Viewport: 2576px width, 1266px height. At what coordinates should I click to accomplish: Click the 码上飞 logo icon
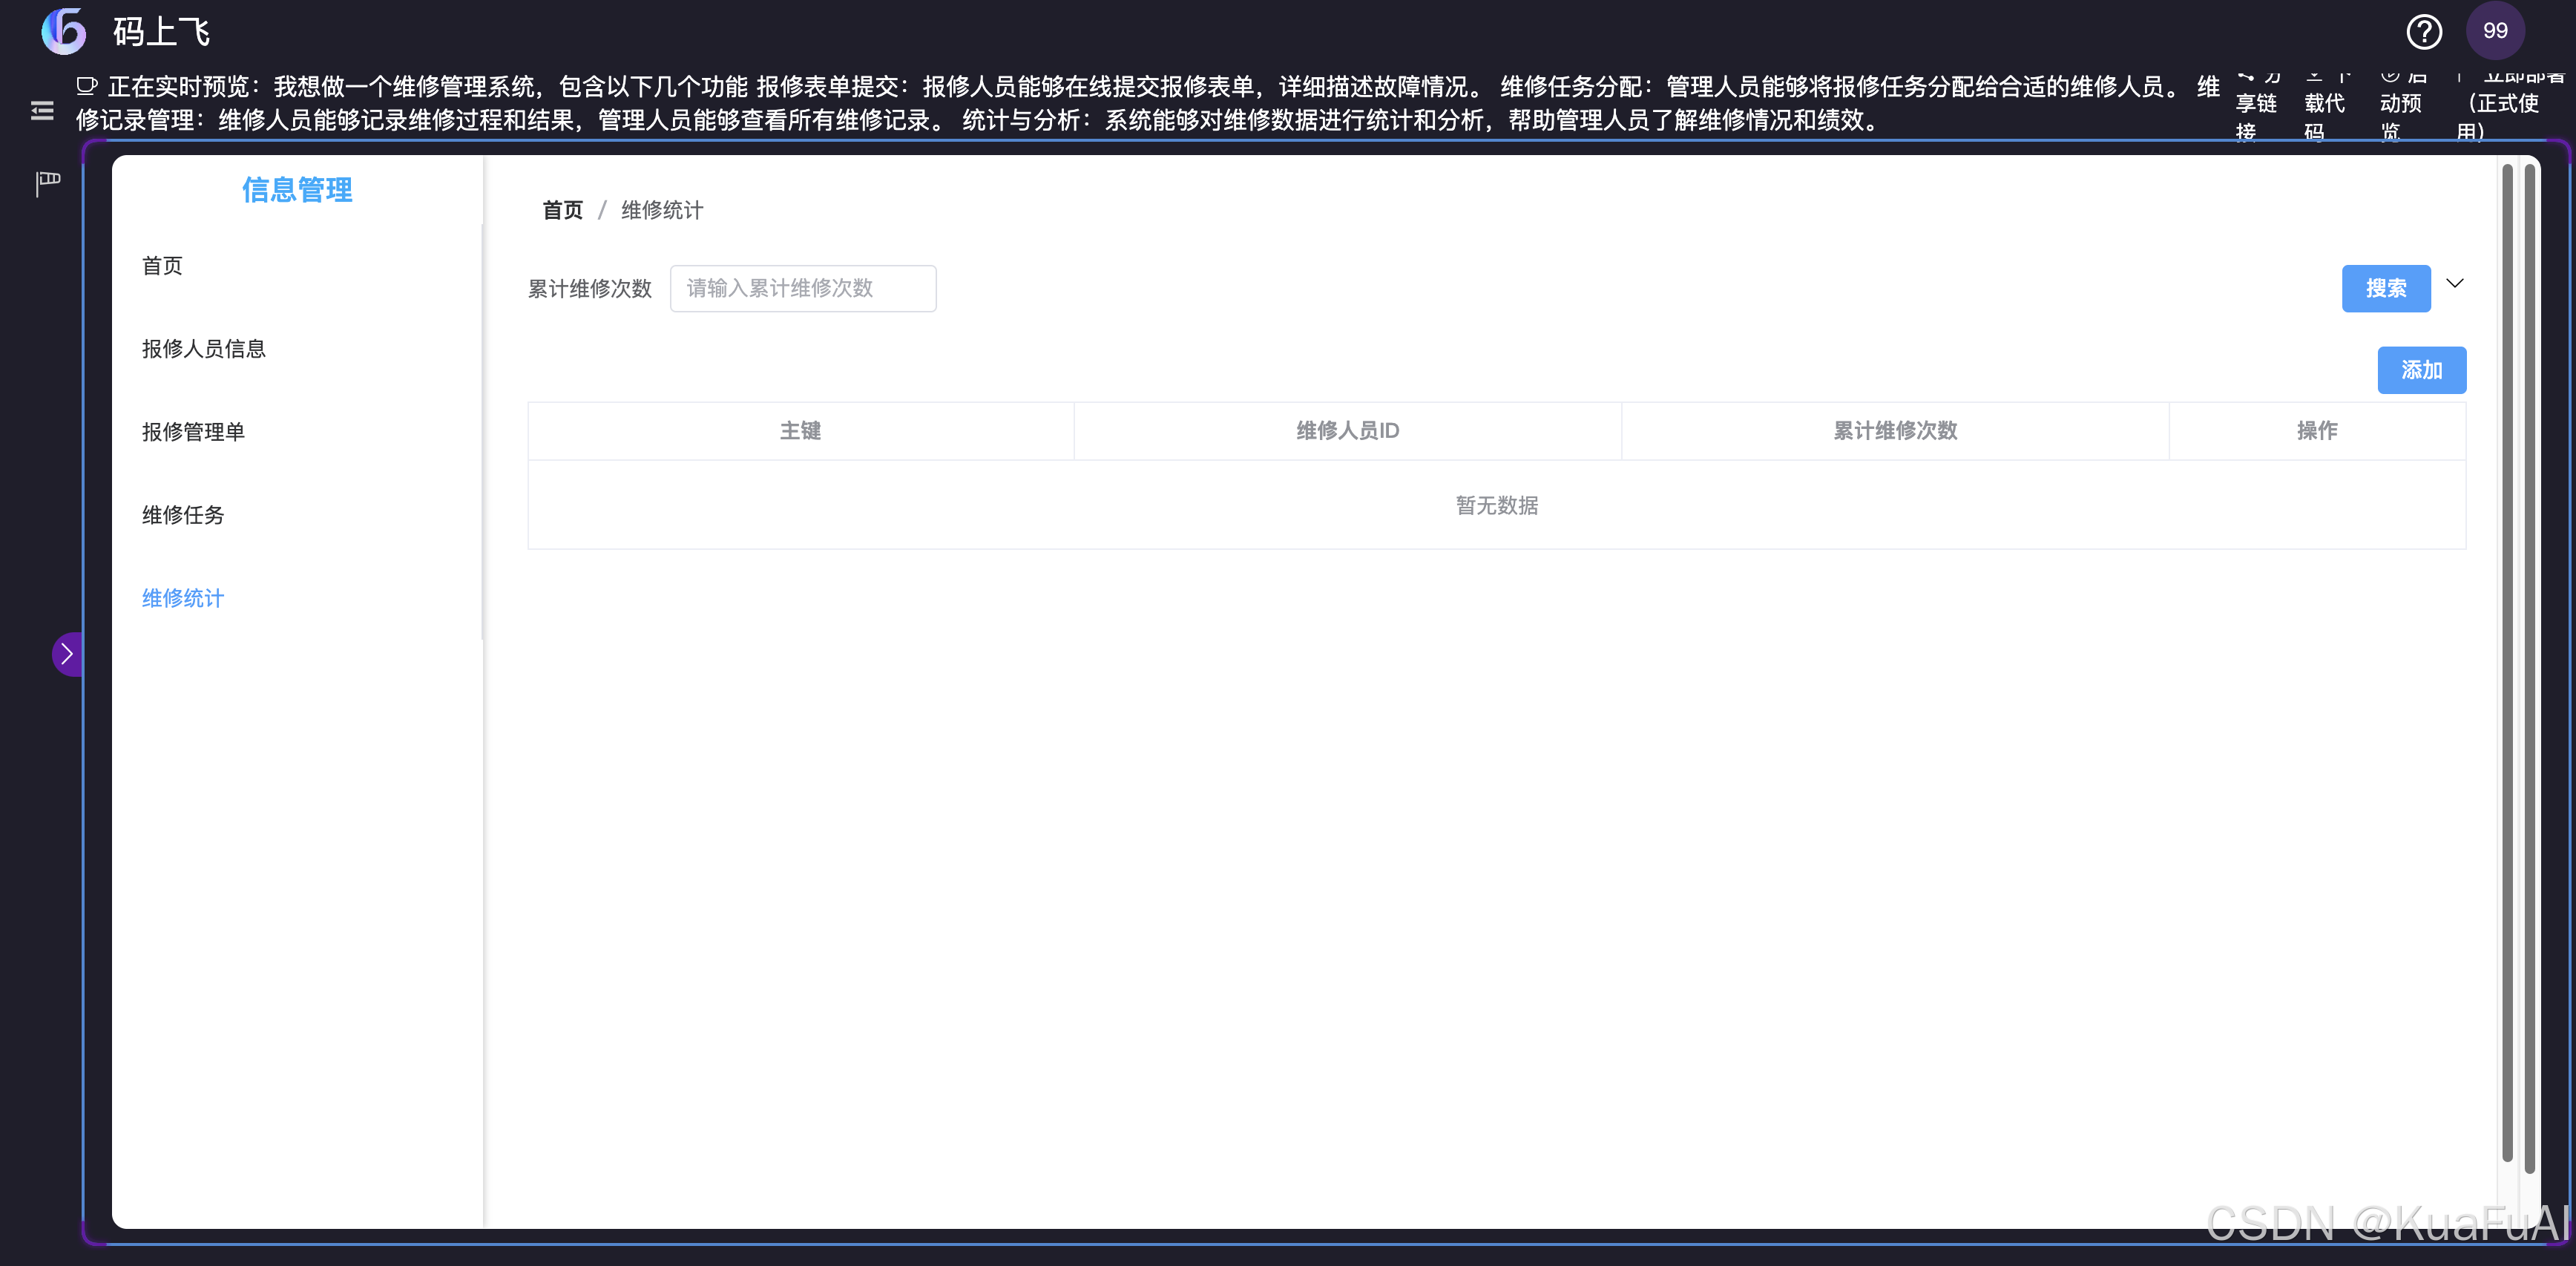point(64,31)
